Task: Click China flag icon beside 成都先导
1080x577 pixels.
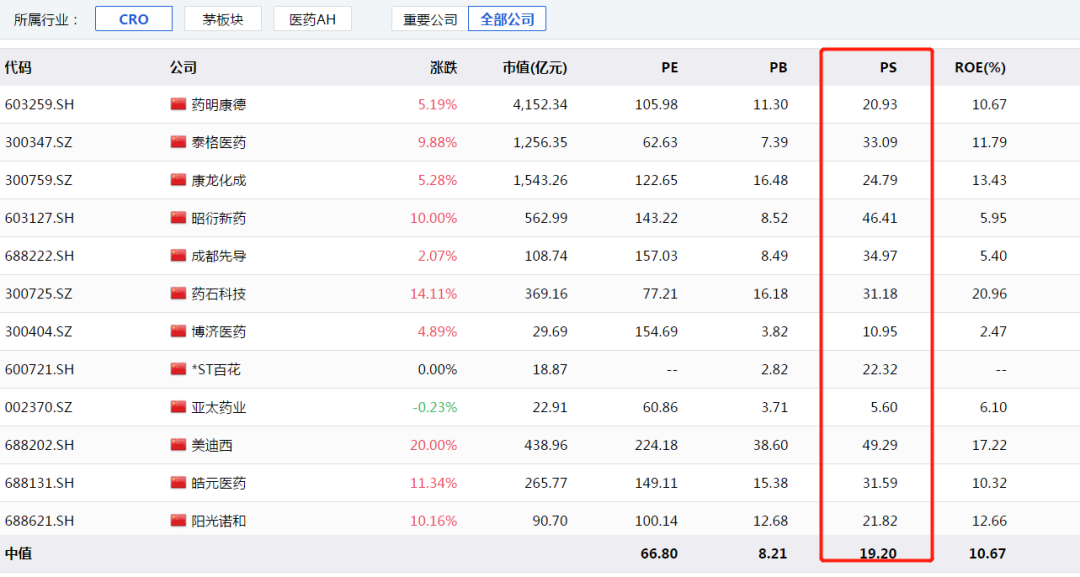Action: pyautogui.click(x=178, y=255)
